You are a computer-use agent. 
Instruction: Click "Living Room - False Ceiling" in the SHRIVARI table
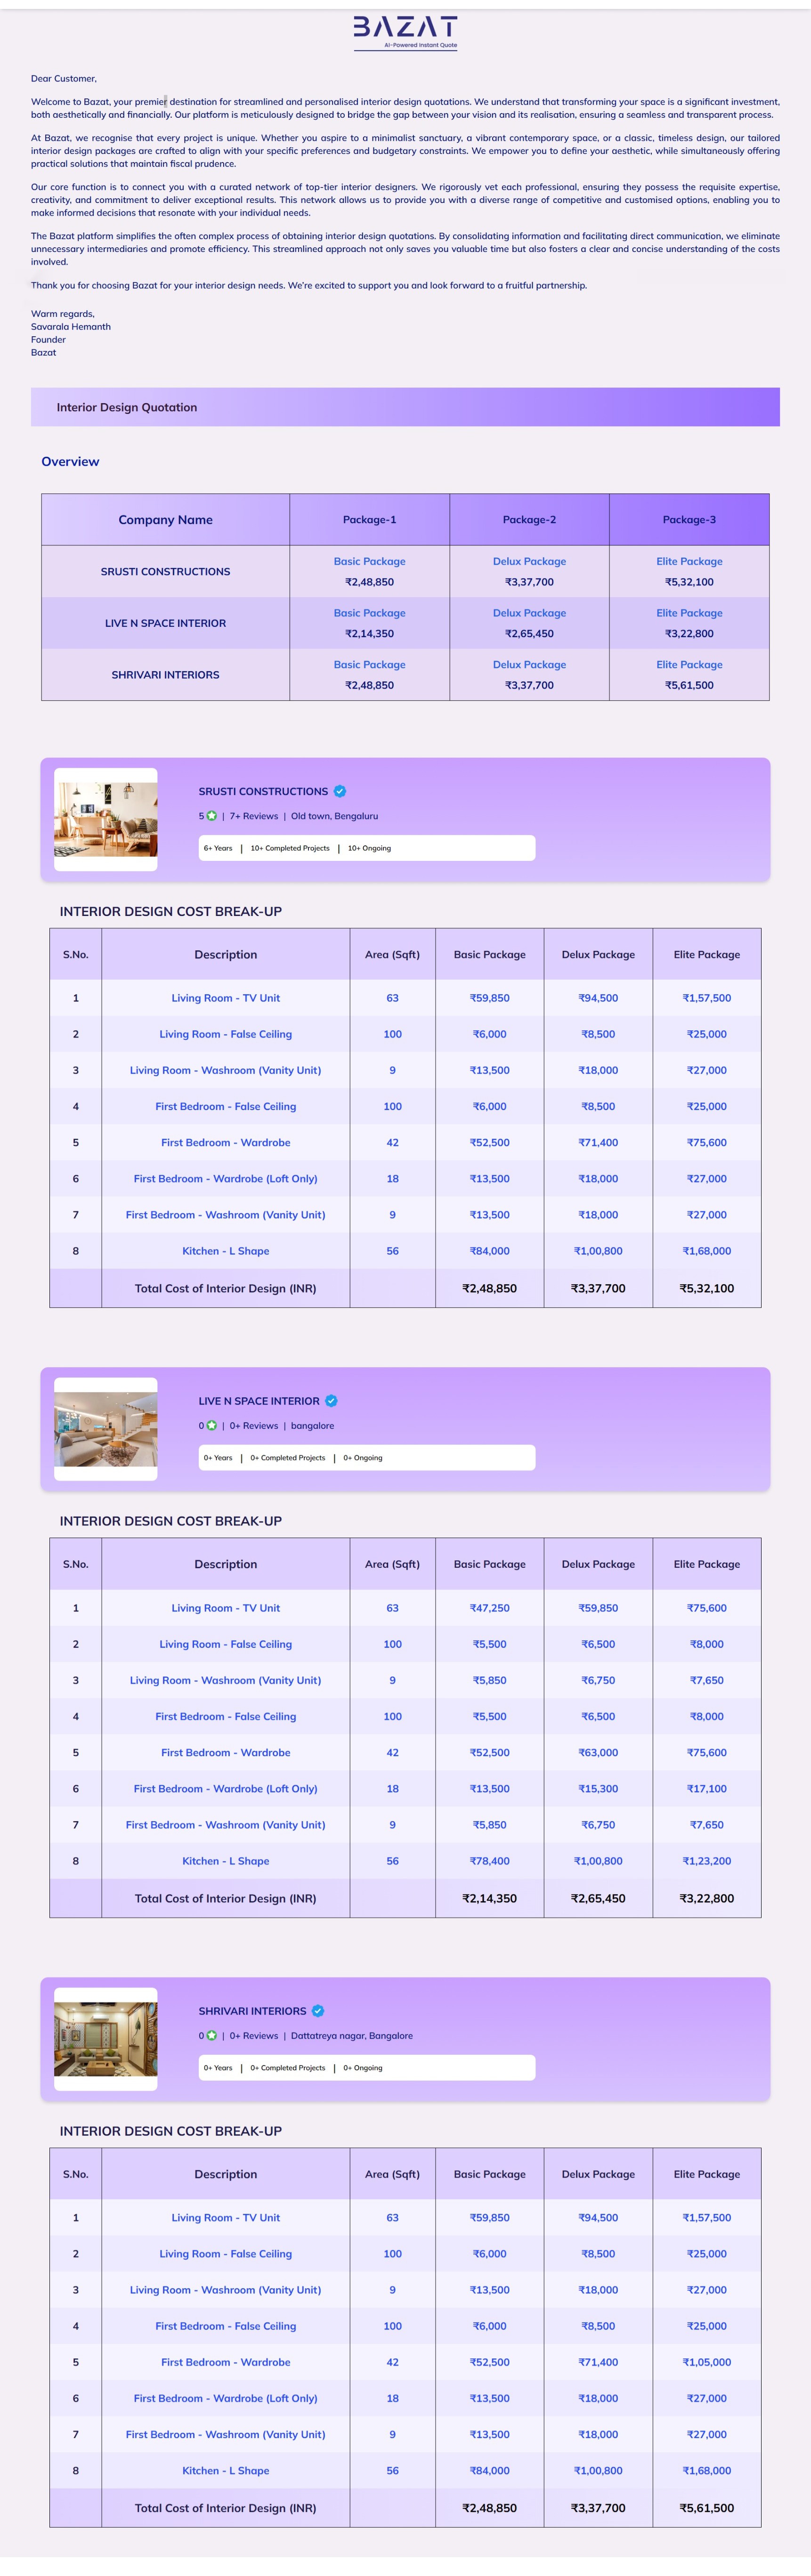pos(226,2254)
